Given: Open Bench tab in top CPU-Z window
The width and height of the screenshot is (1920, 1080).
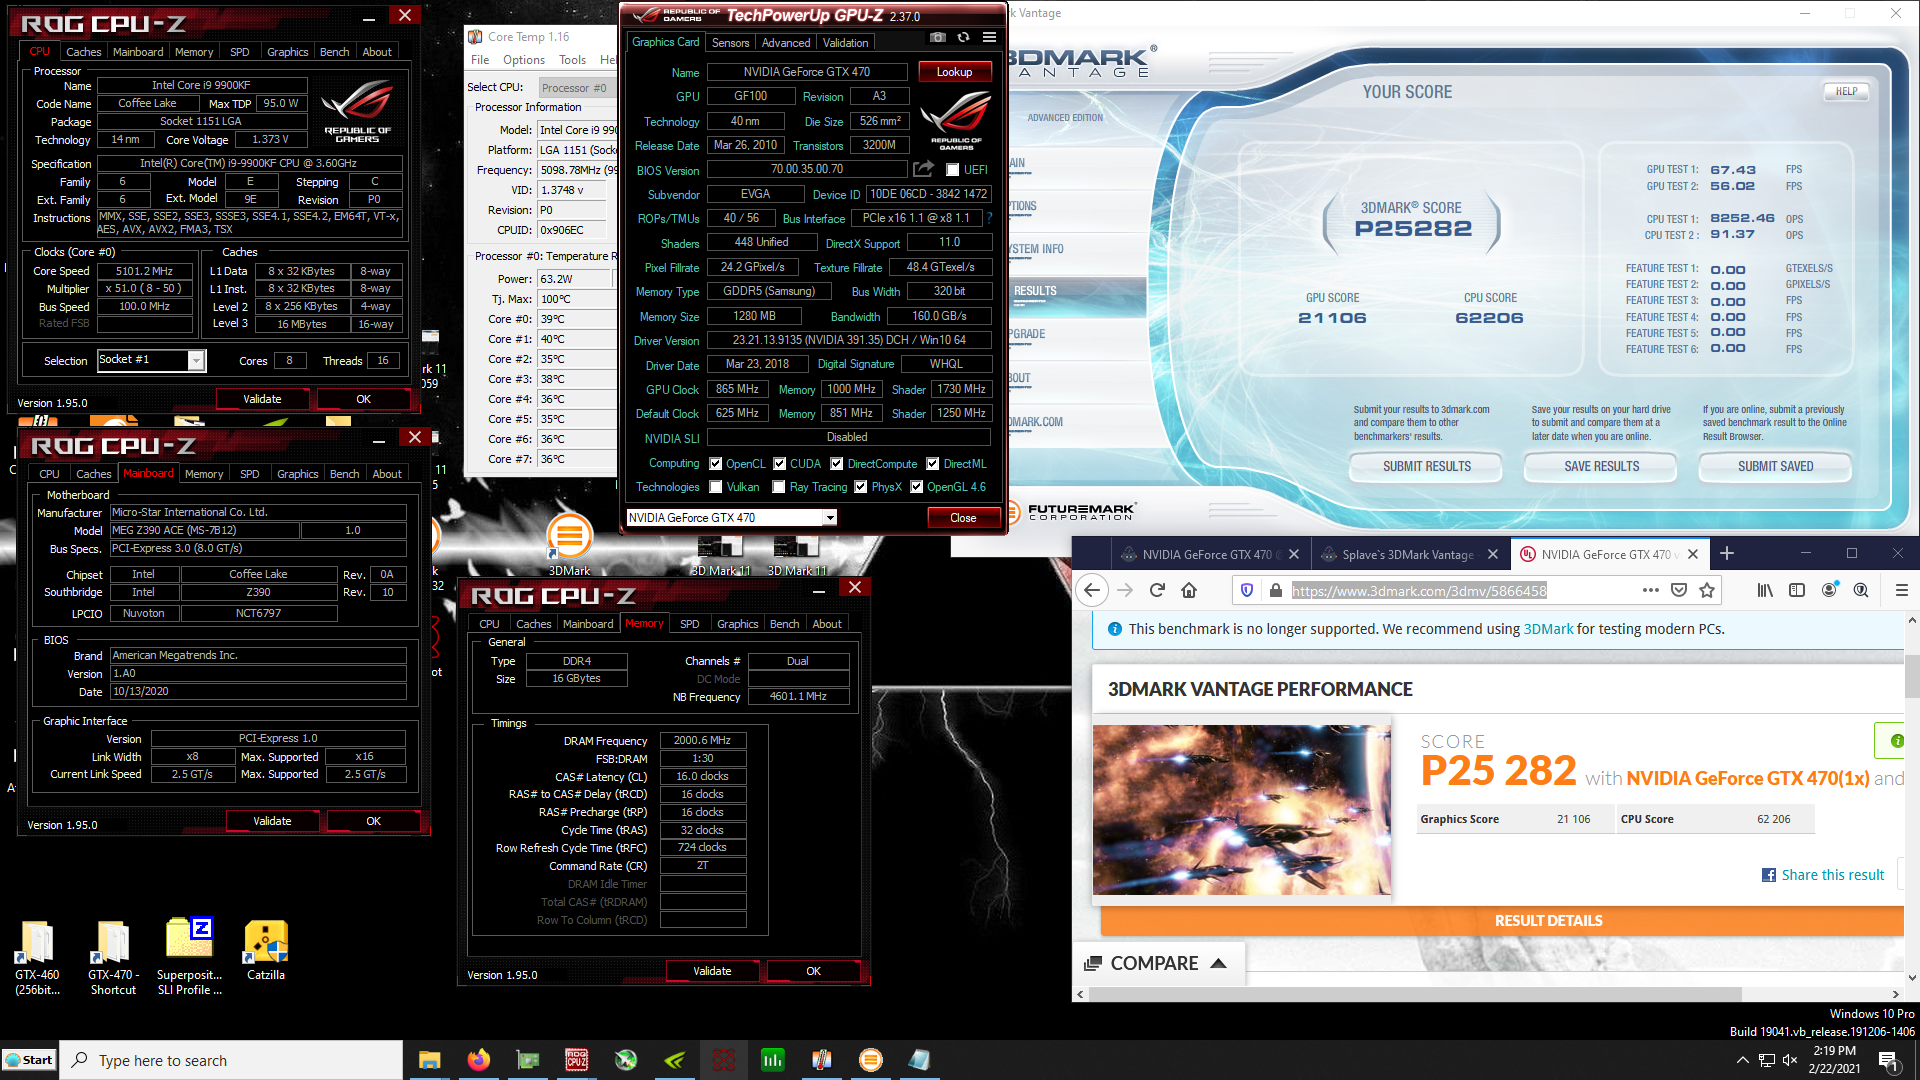Looking at the screenshot, I should (x=334, y=52).
